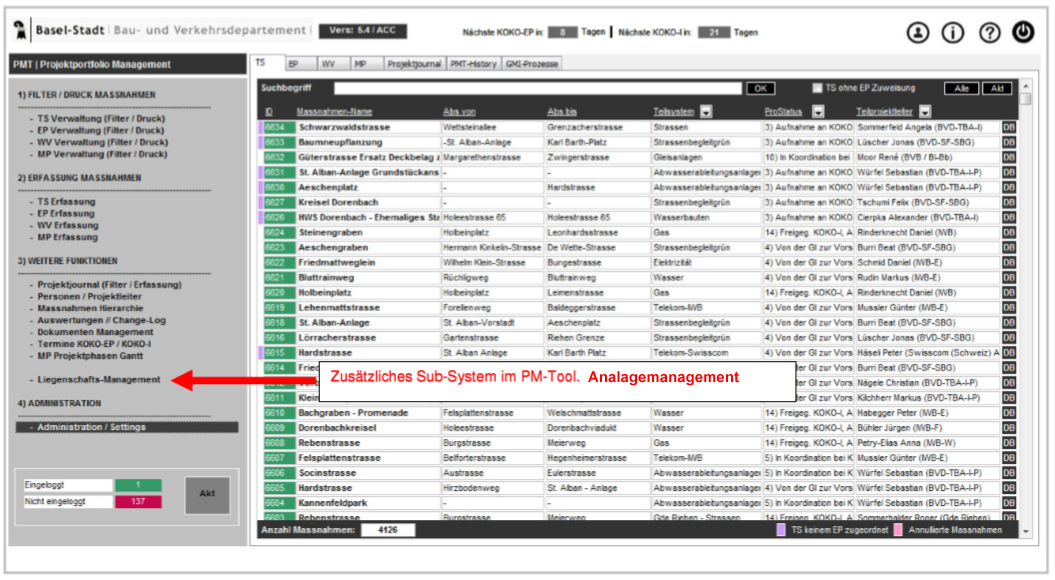1055x580 pixels.
Task: Click DB button in Aeschenplatz row
Action: point(1009,187)
